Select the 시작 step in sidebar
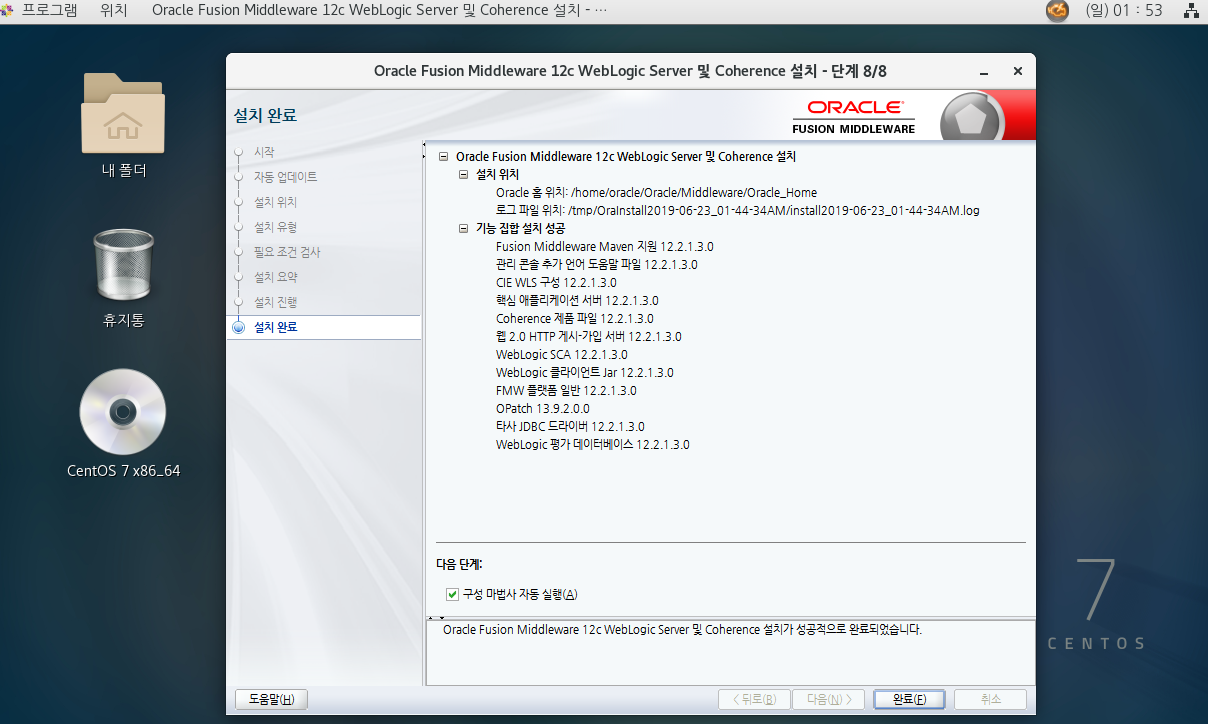This screenshot has width=1208, height=724. (264, 152)
